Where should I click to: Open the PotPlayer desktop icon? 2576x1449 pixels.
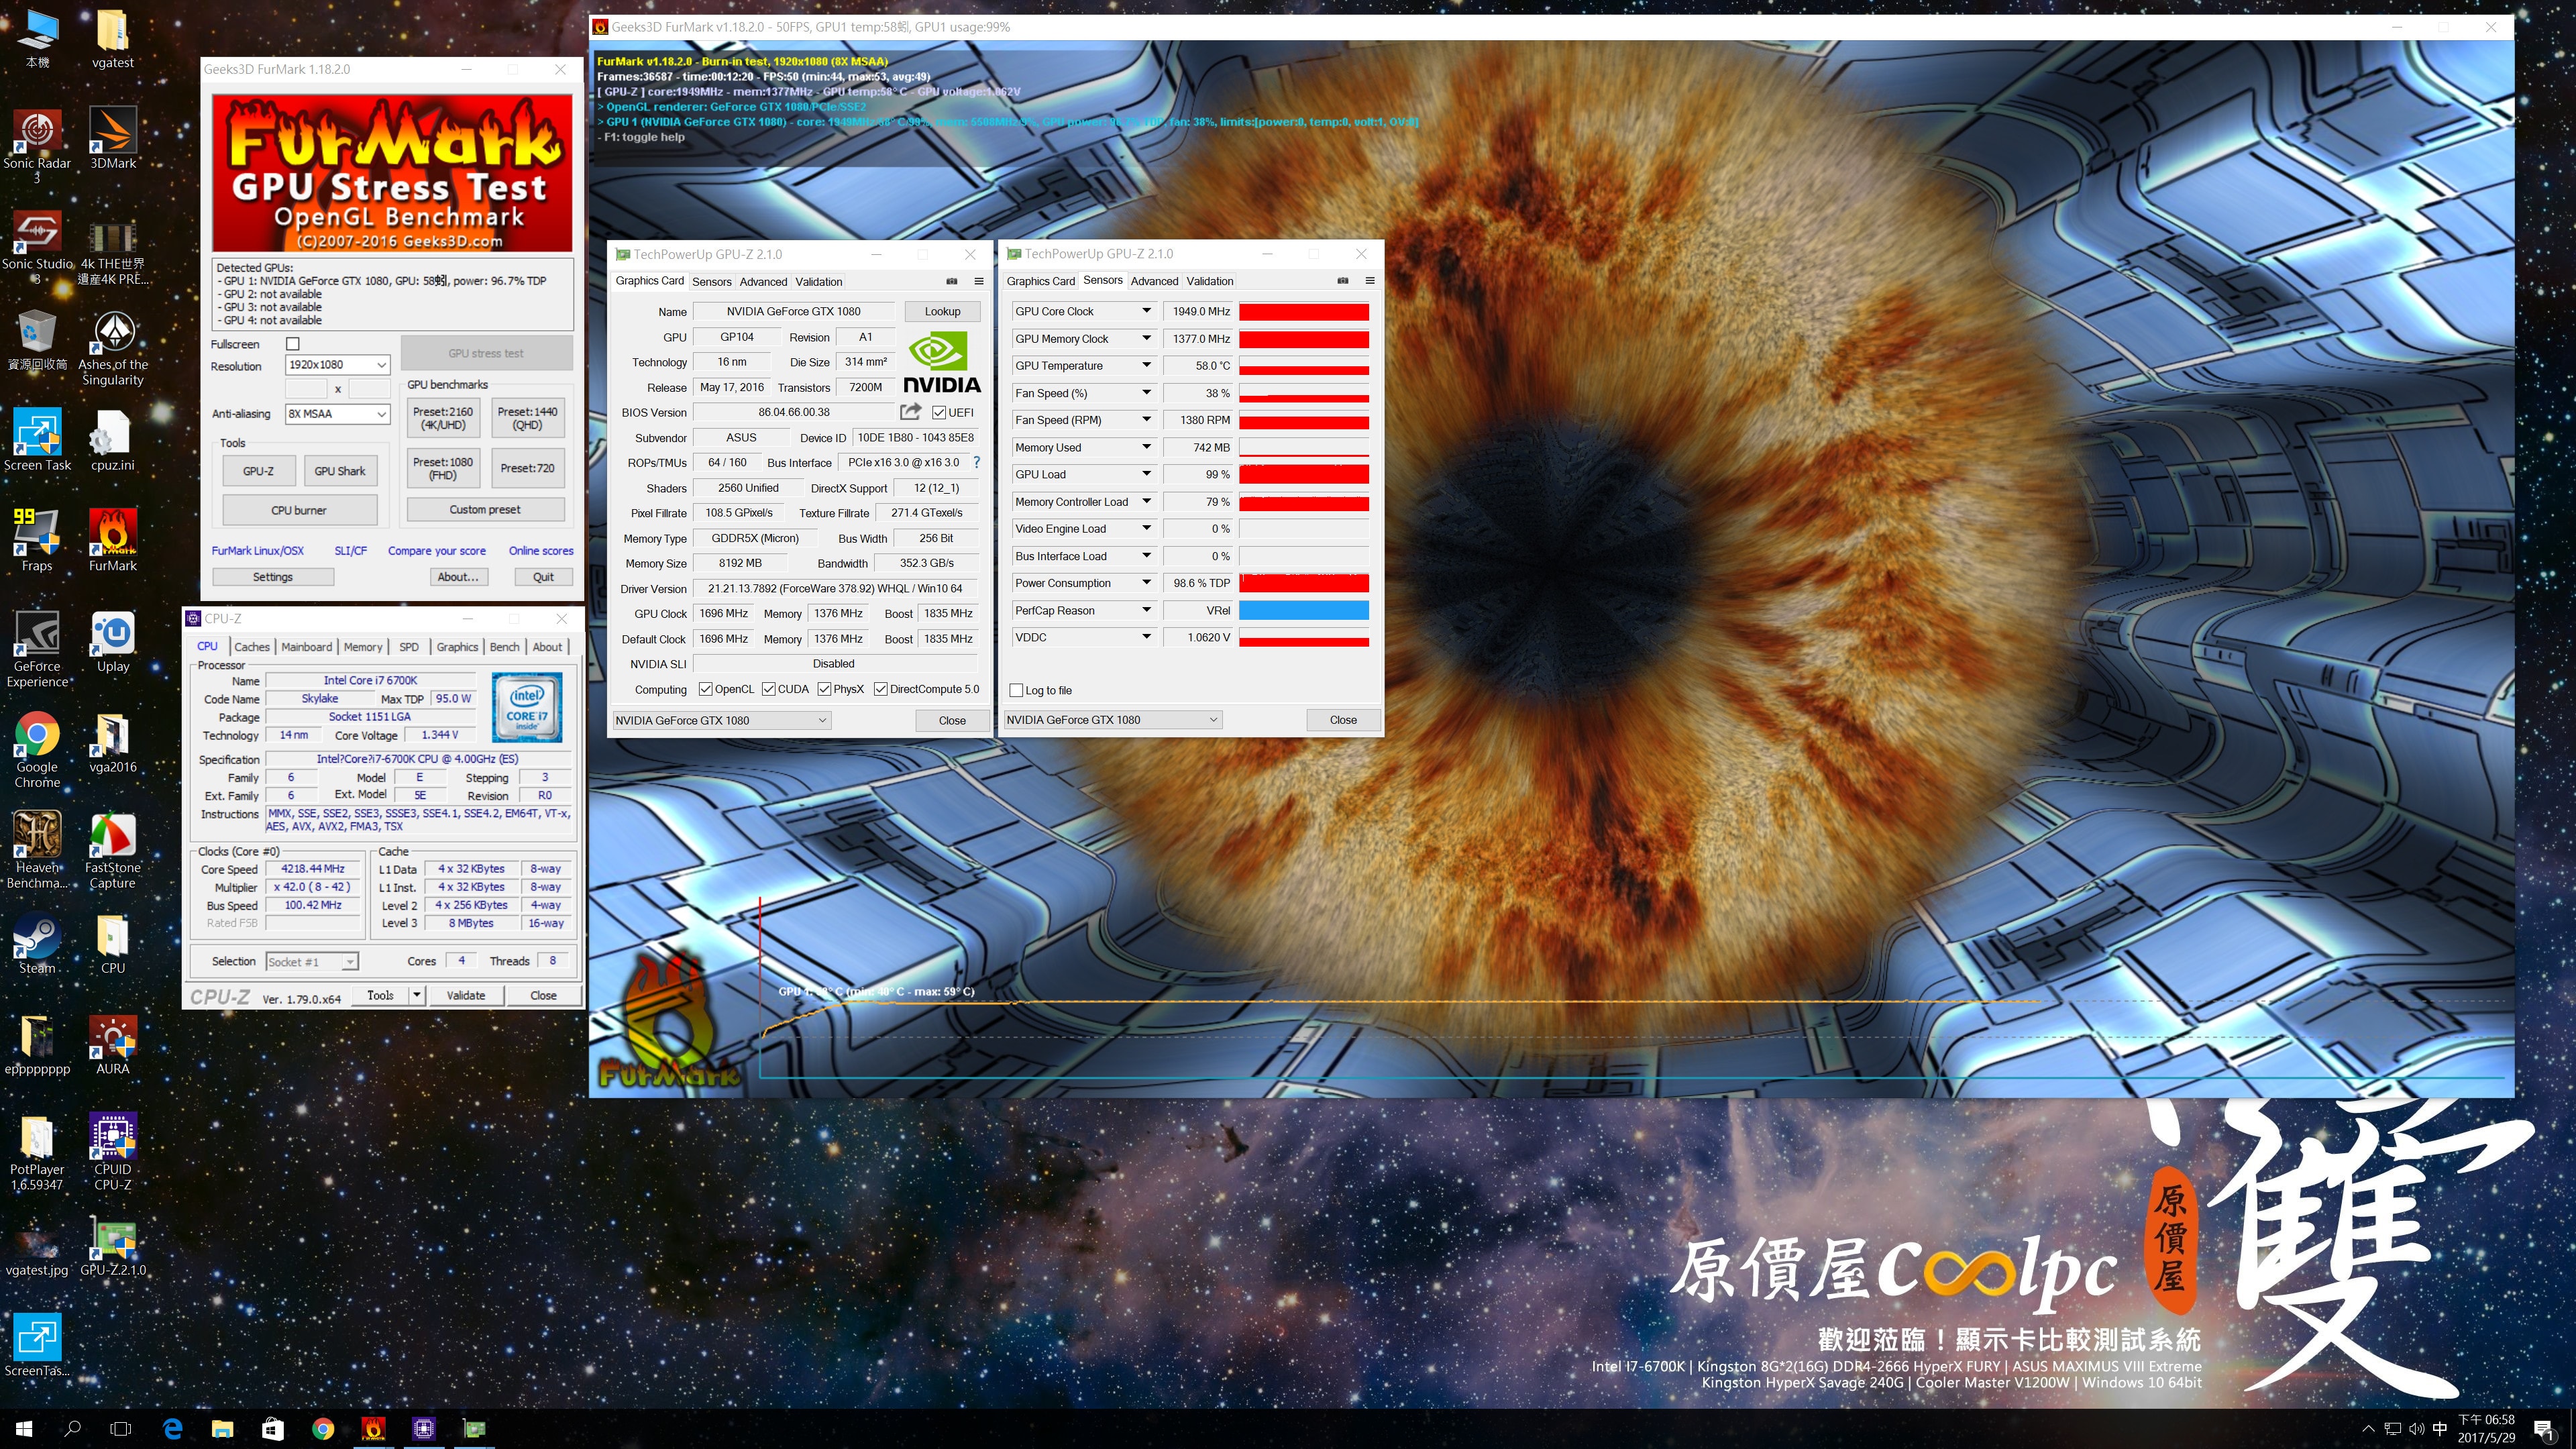[x=37, y=1153]
